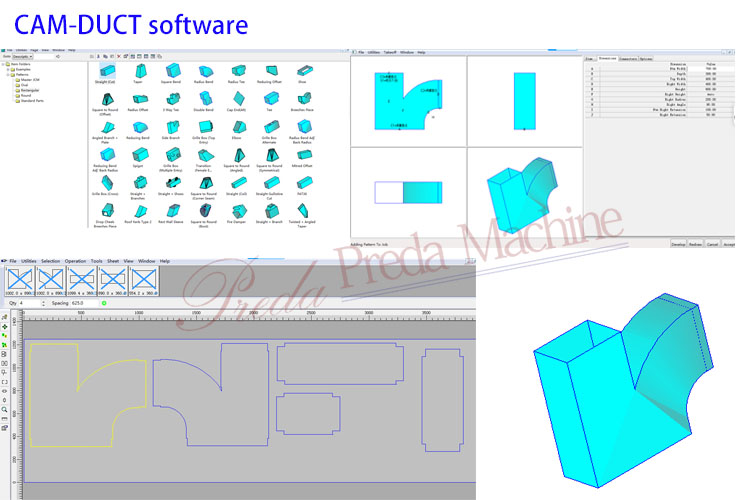750x500 pixels.
Task: Open the Selection menu in nesting window
Action: coord(50,261)
